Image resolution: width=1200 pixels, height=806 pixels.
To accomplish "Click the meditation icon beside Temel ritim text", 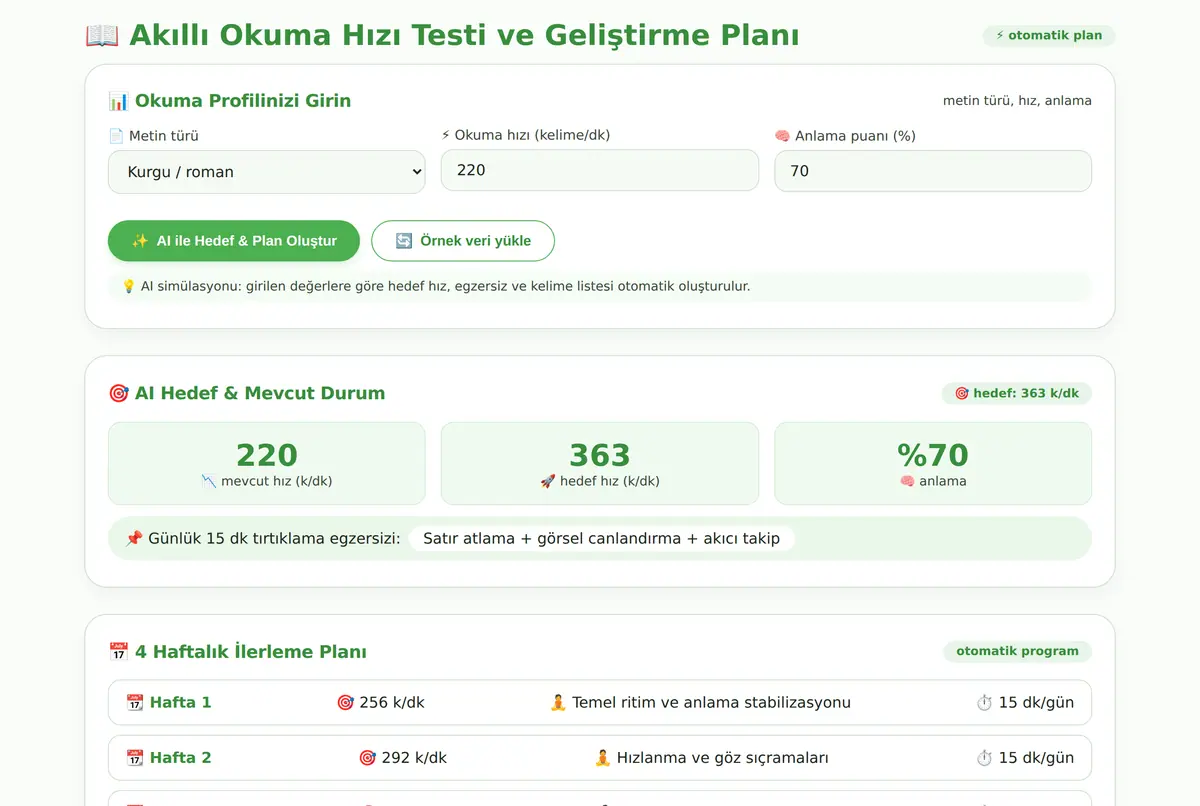I will [x=558, y=703].
